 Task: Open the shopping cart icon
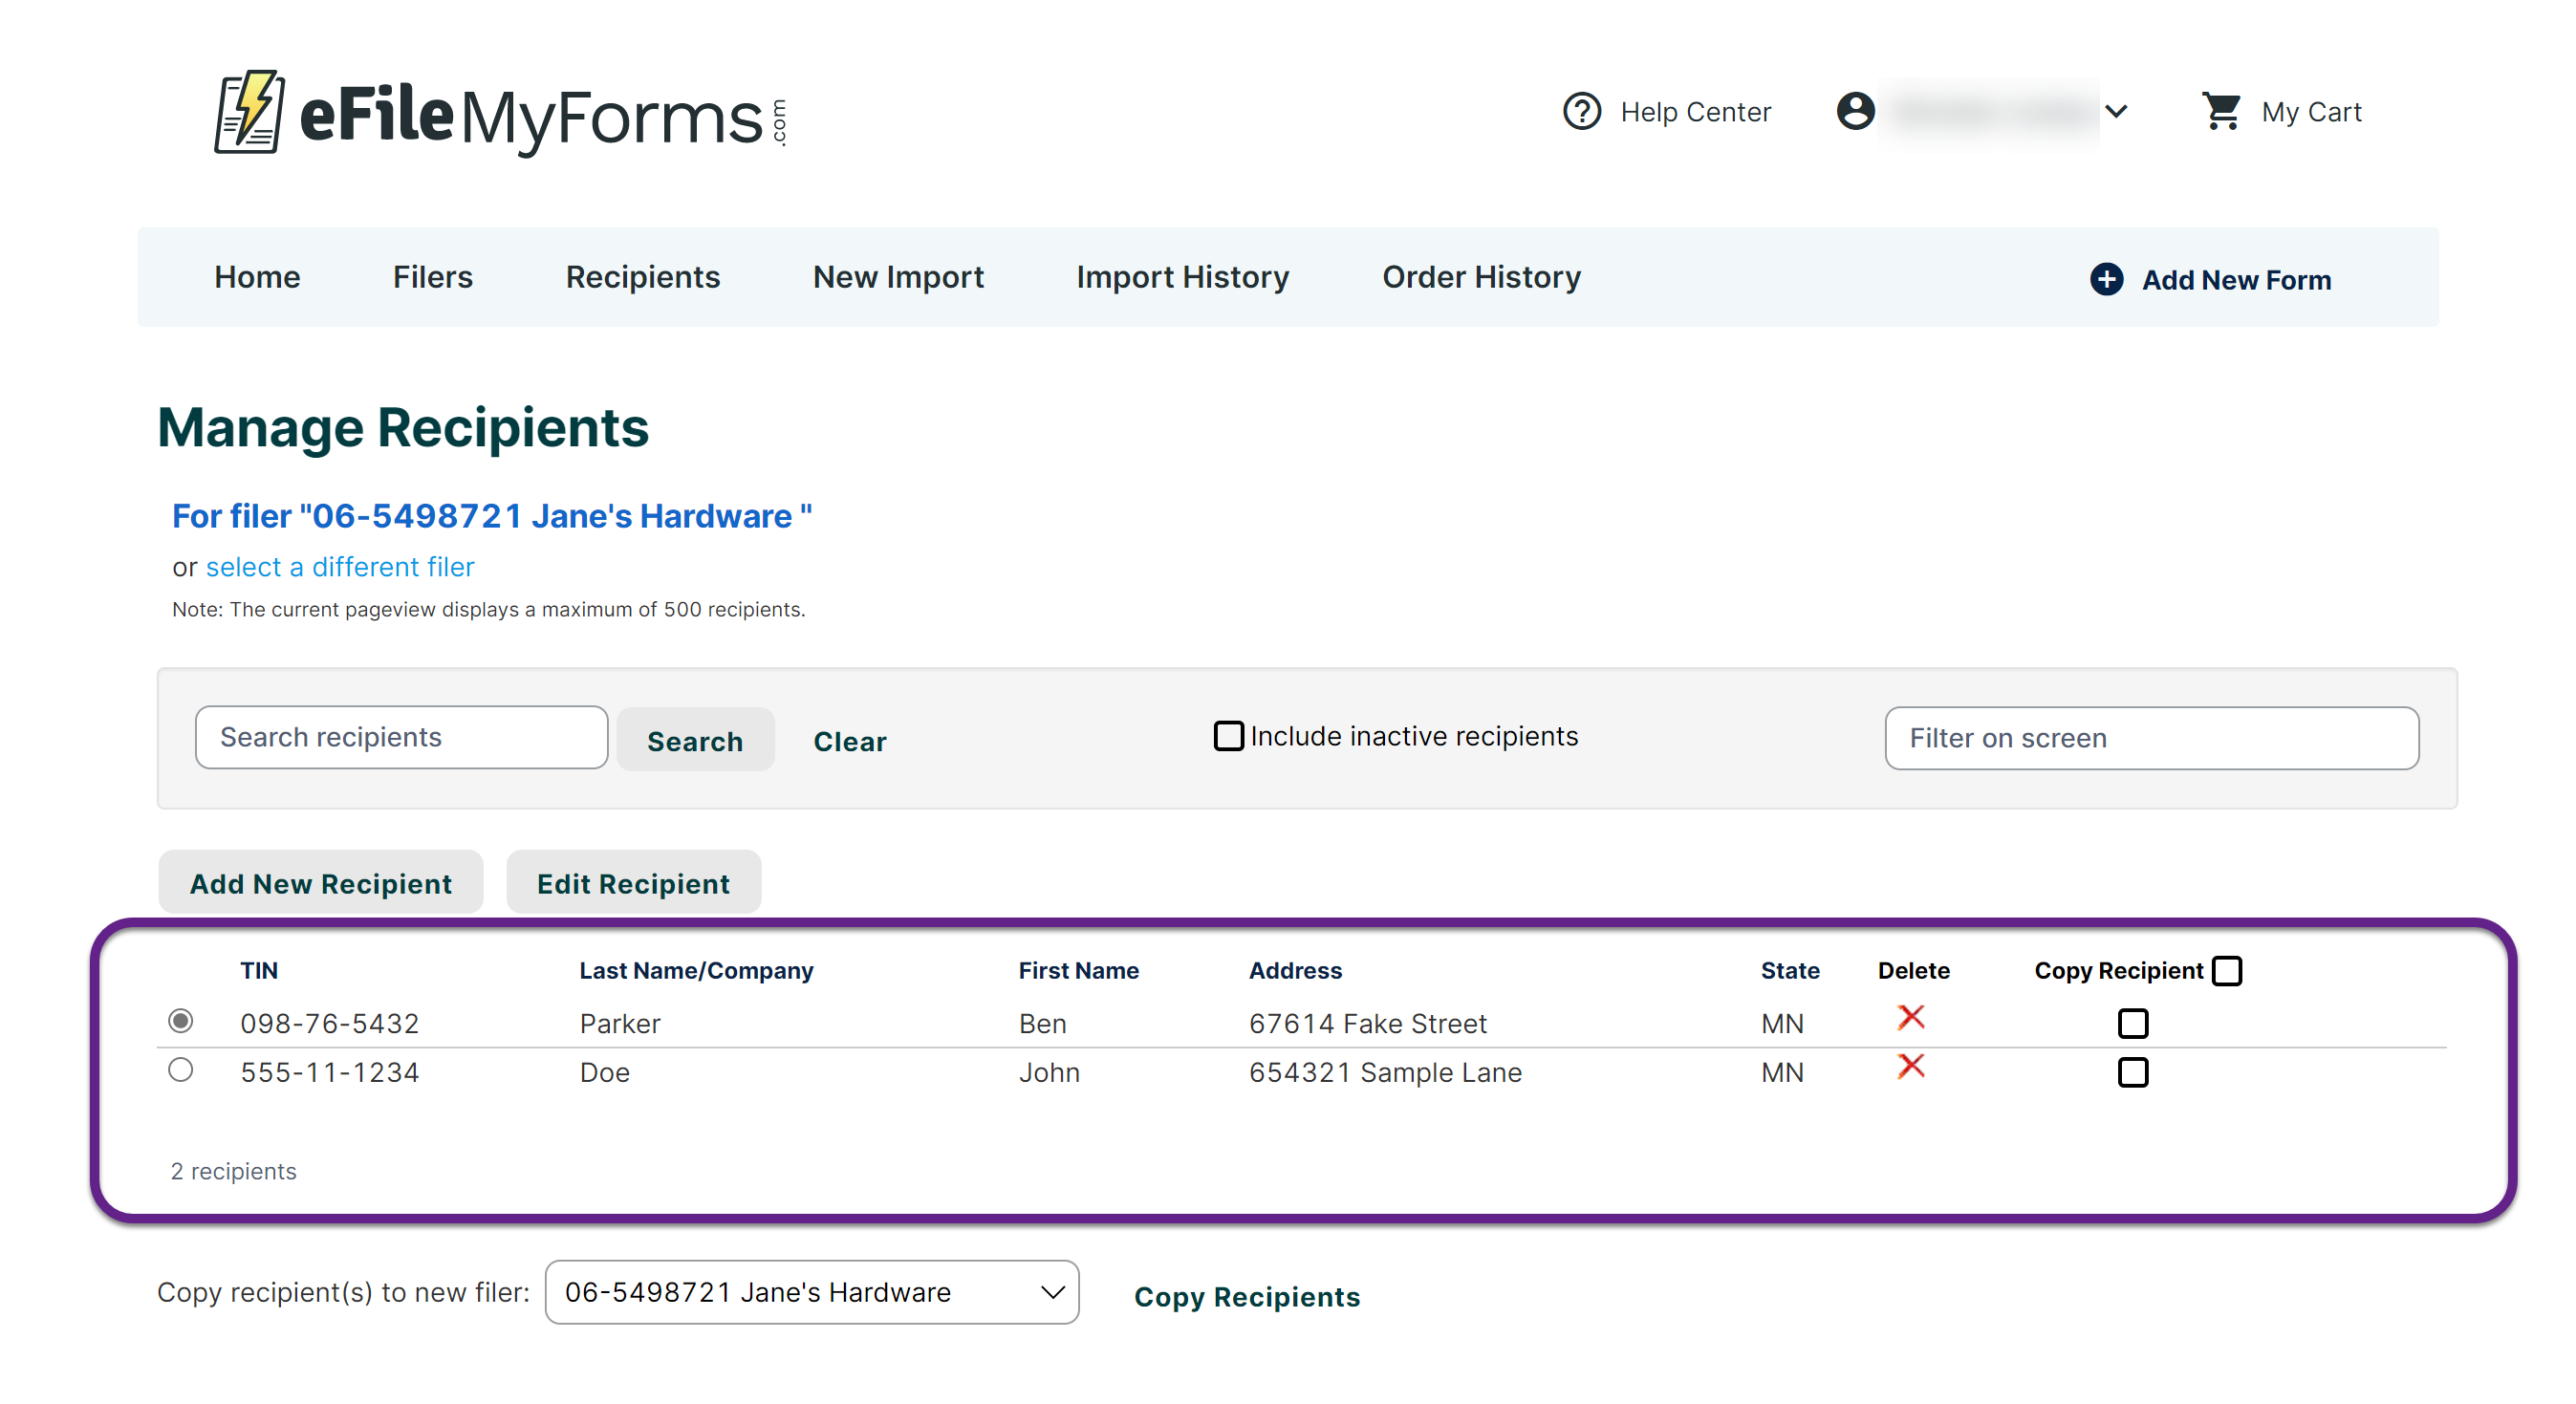[x=2221, y=111]
